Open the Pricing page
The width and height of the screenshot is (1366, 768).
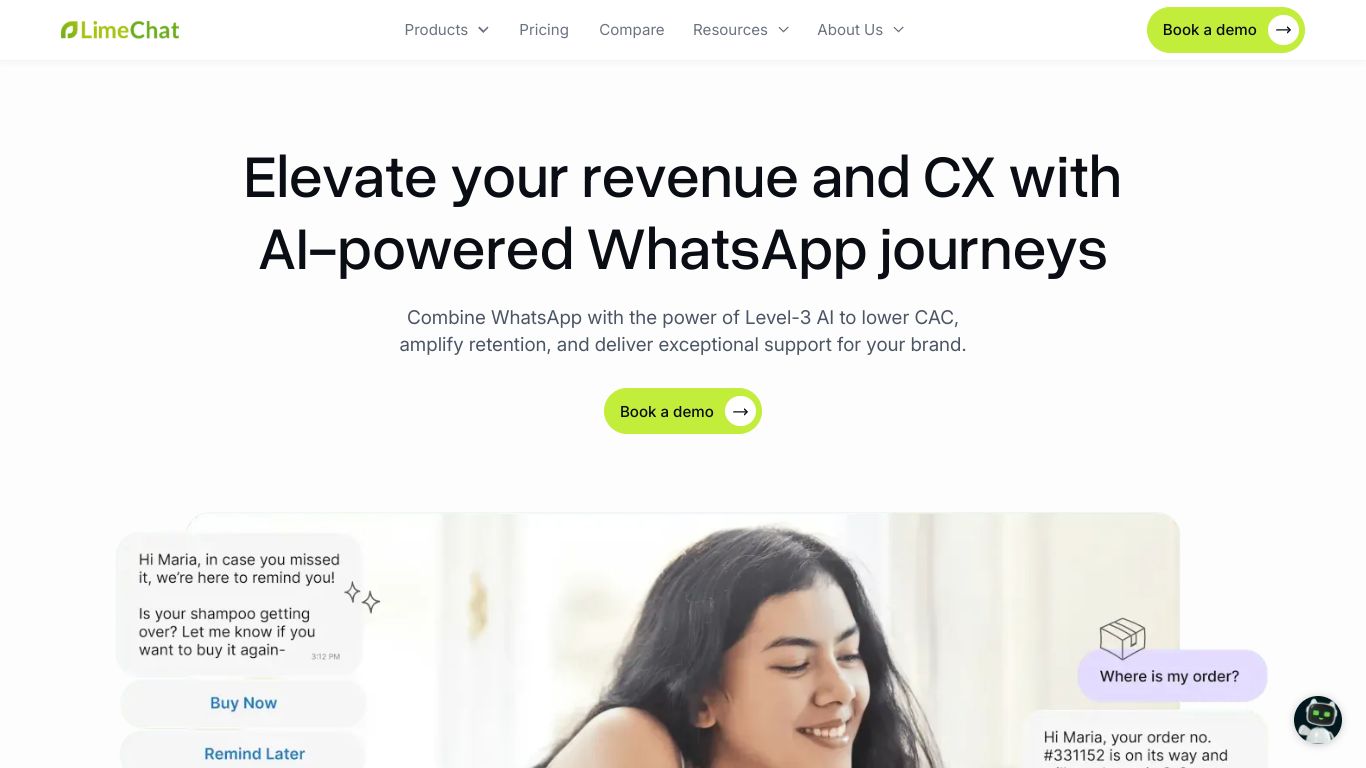pyautogui.click(x=544, y=30)
